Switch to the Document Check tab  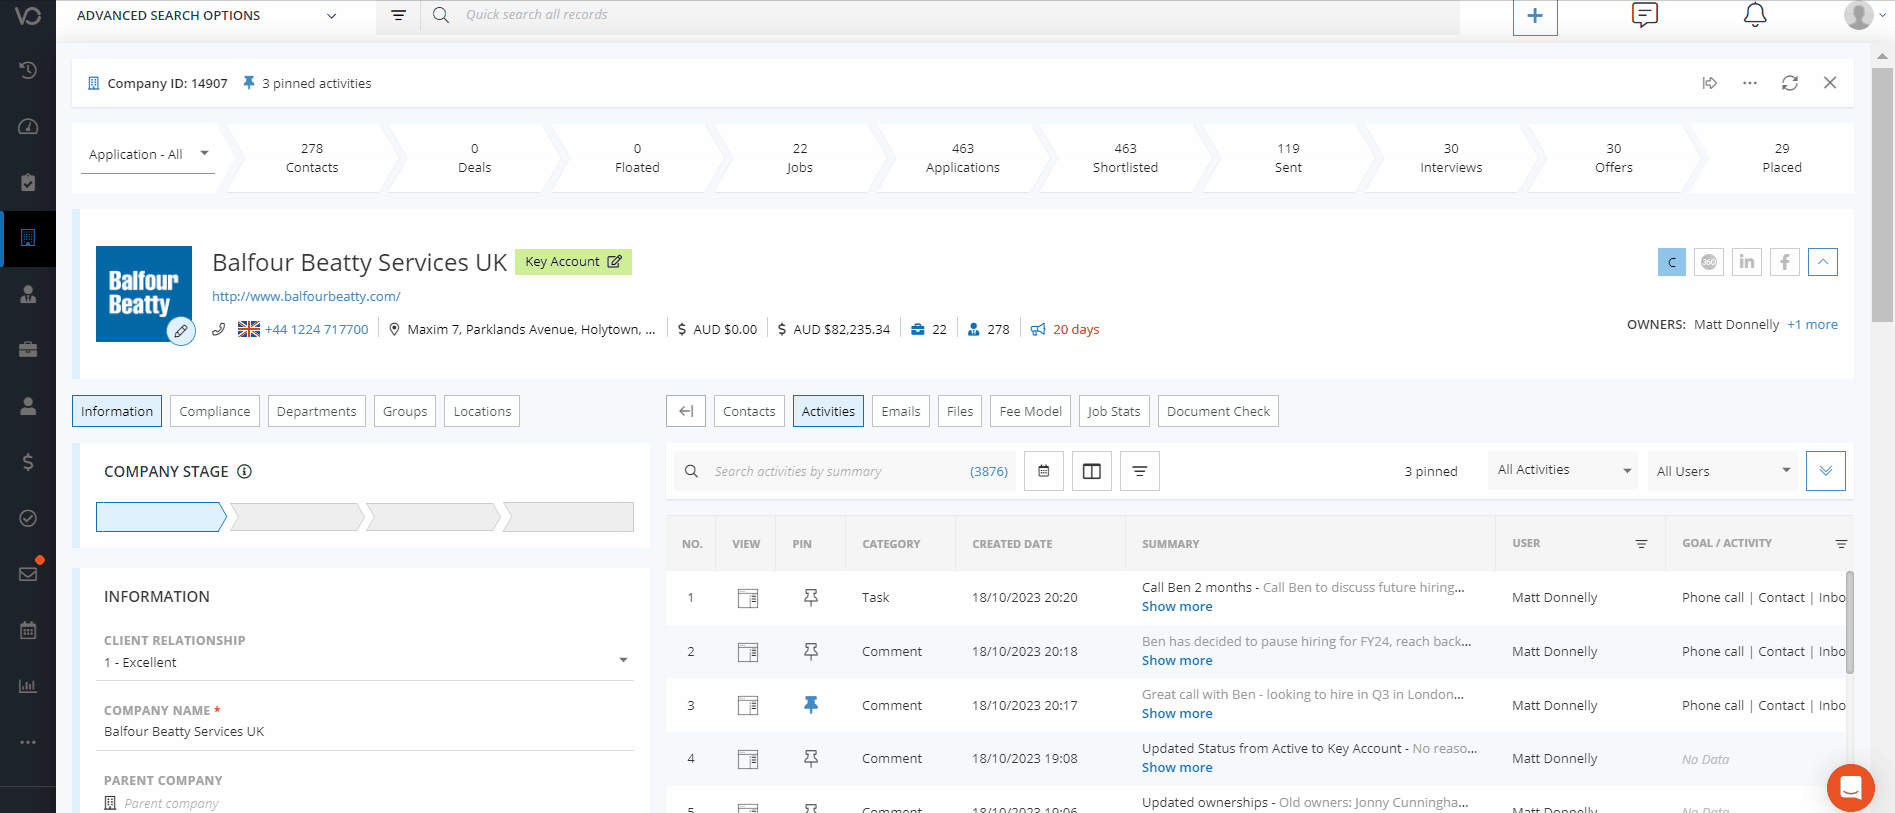1218,411
